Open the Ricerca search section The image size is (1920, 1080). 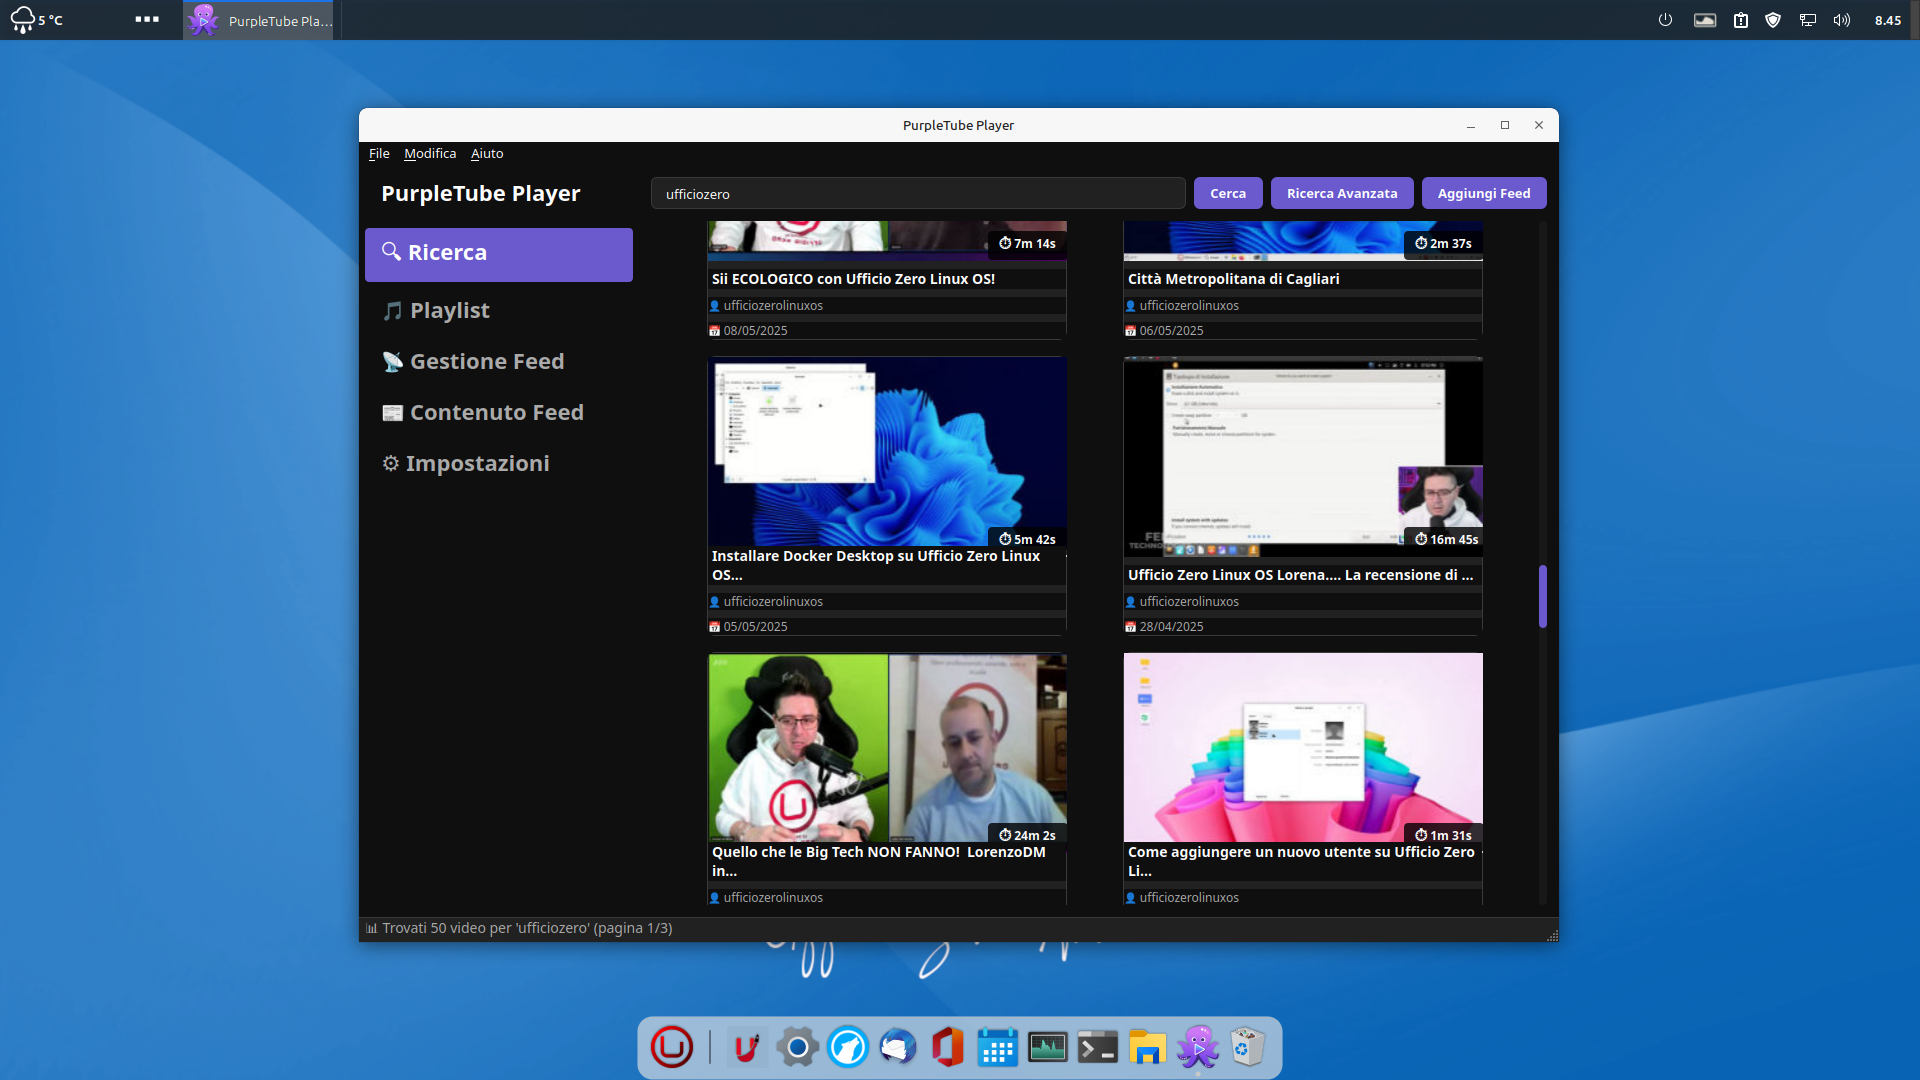498,254
